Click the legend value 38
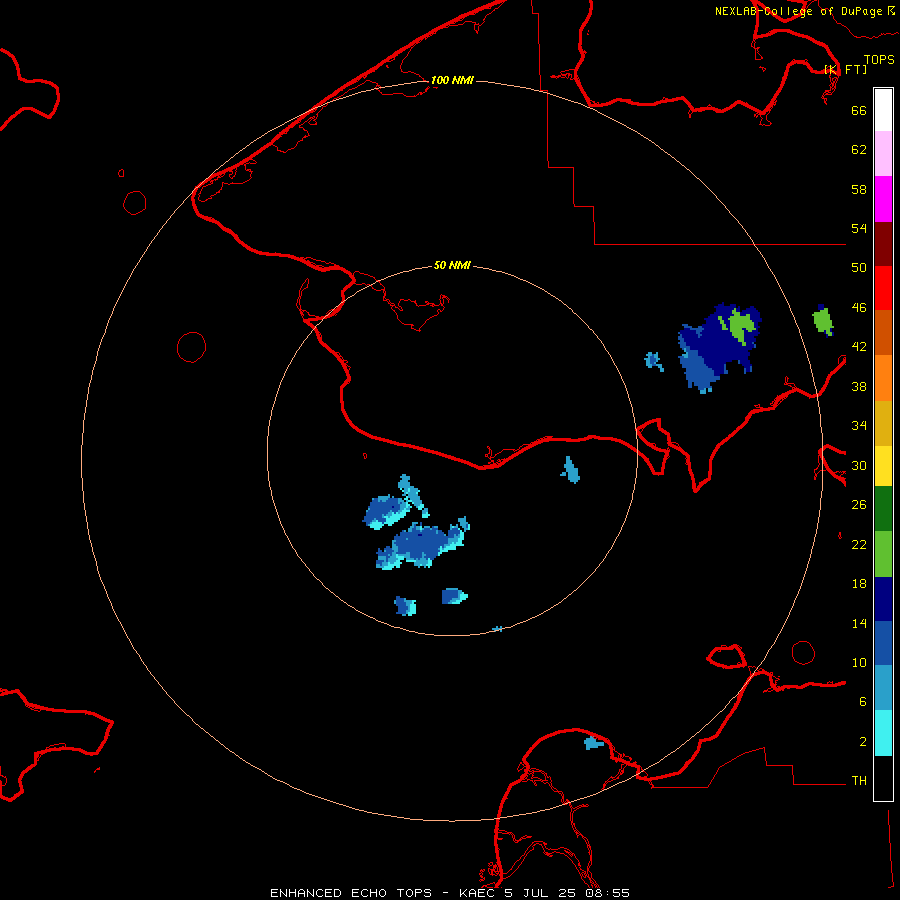This screenshot has height=900, width=900. [859, 386]
